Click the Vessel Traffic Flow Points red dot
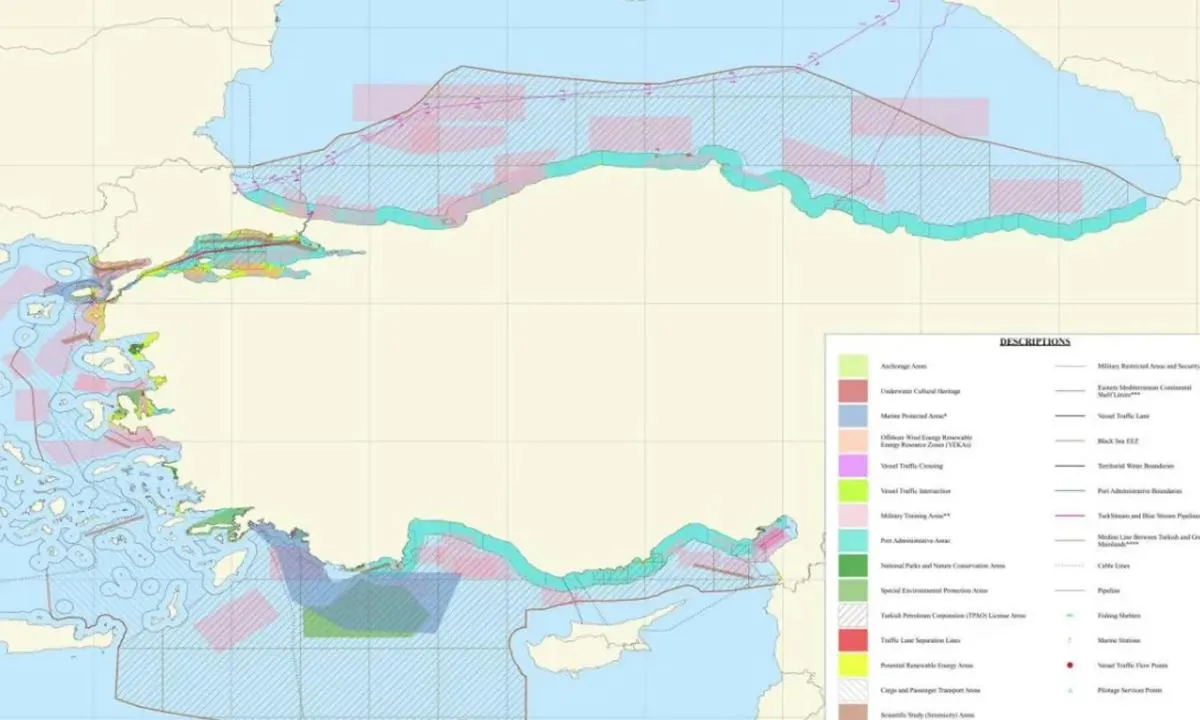The height and width of the screenshot is (720, 1200). 1070,665
